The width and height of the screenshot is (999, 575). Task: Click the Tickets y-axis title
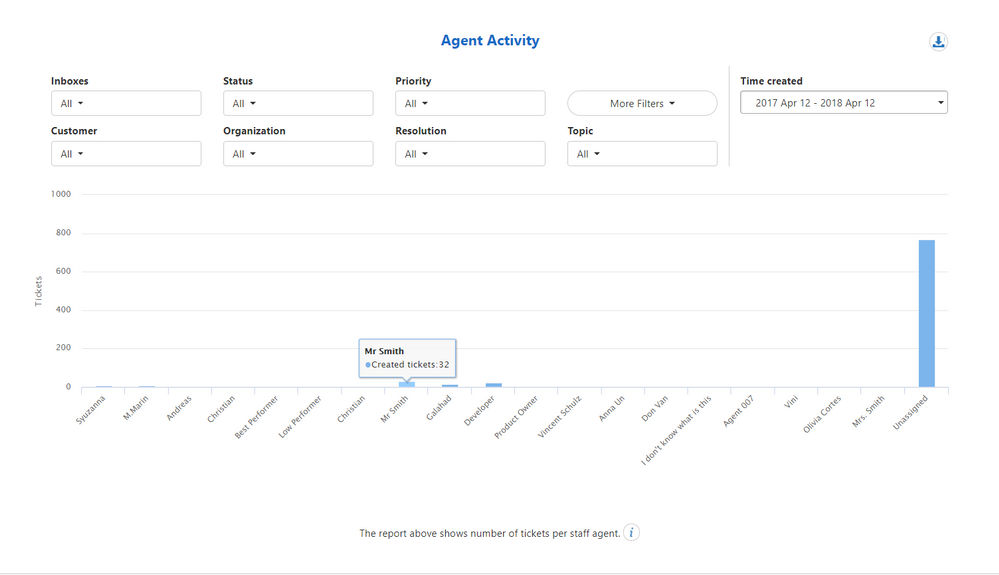[x=38, y=291]
